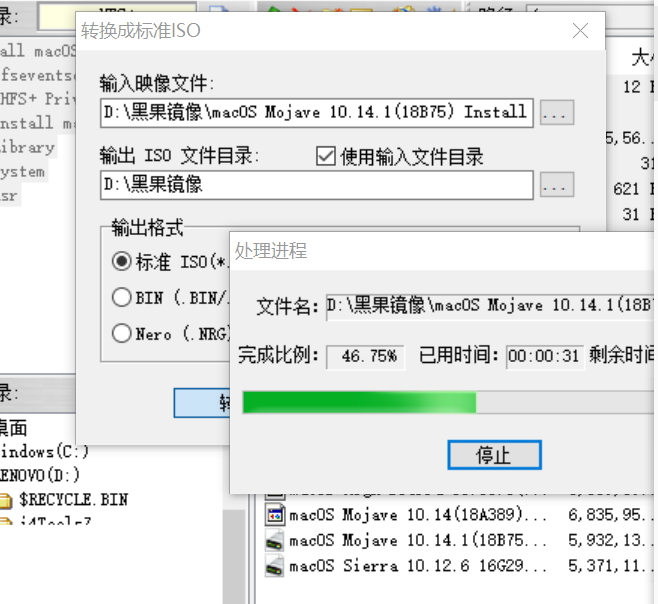This screenshot has width=658, height=604.
Task: Click the 完成比例 46.75% value
Action: [x=365, y=357]
